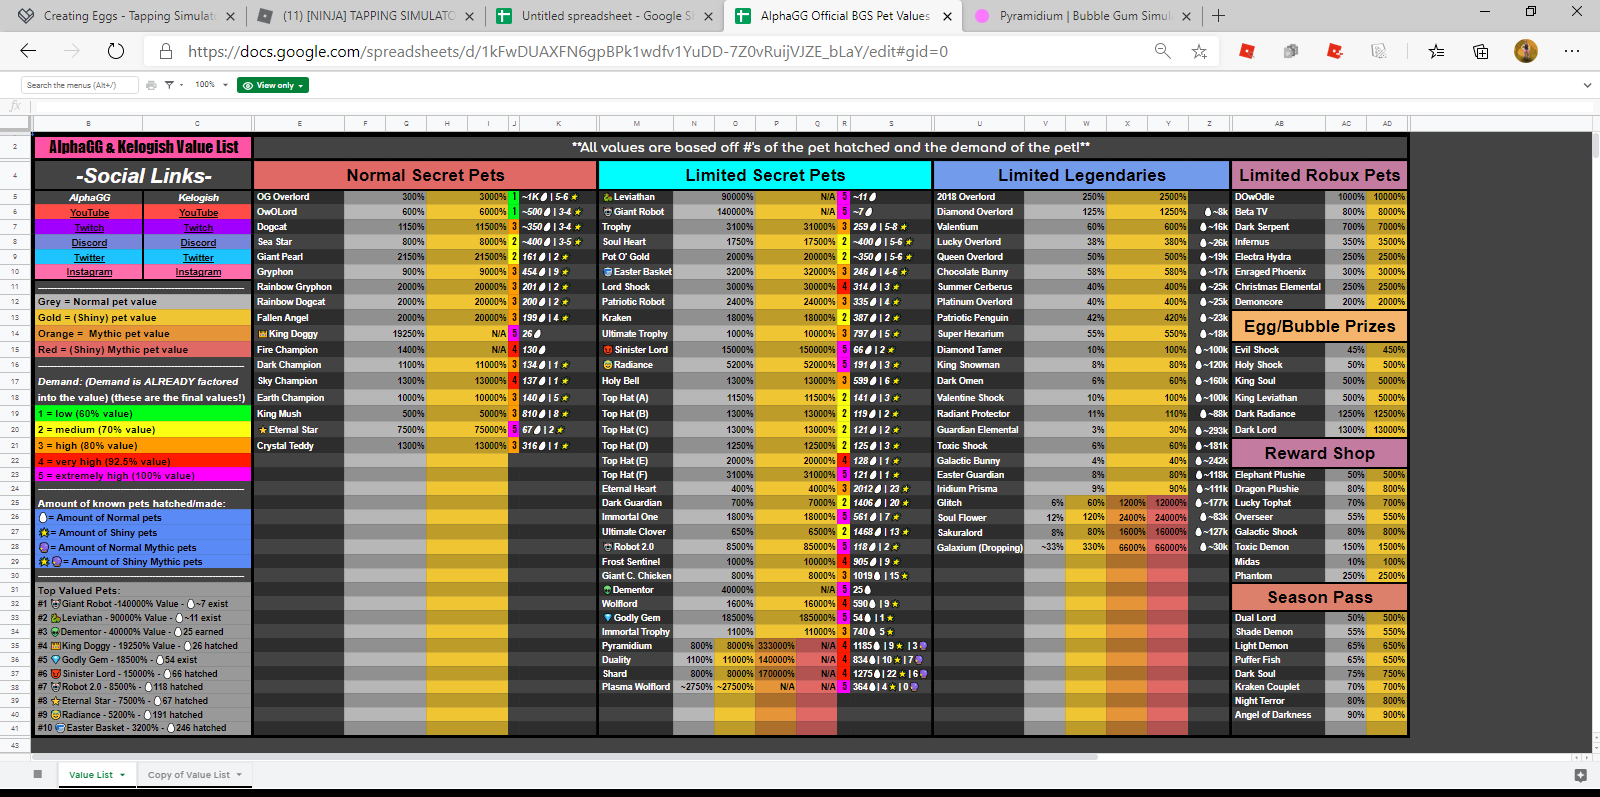Viewport: 1600px width, 797px height.
Task: Select the Normal Secret Pets header cell
Action: click(425, 175)
